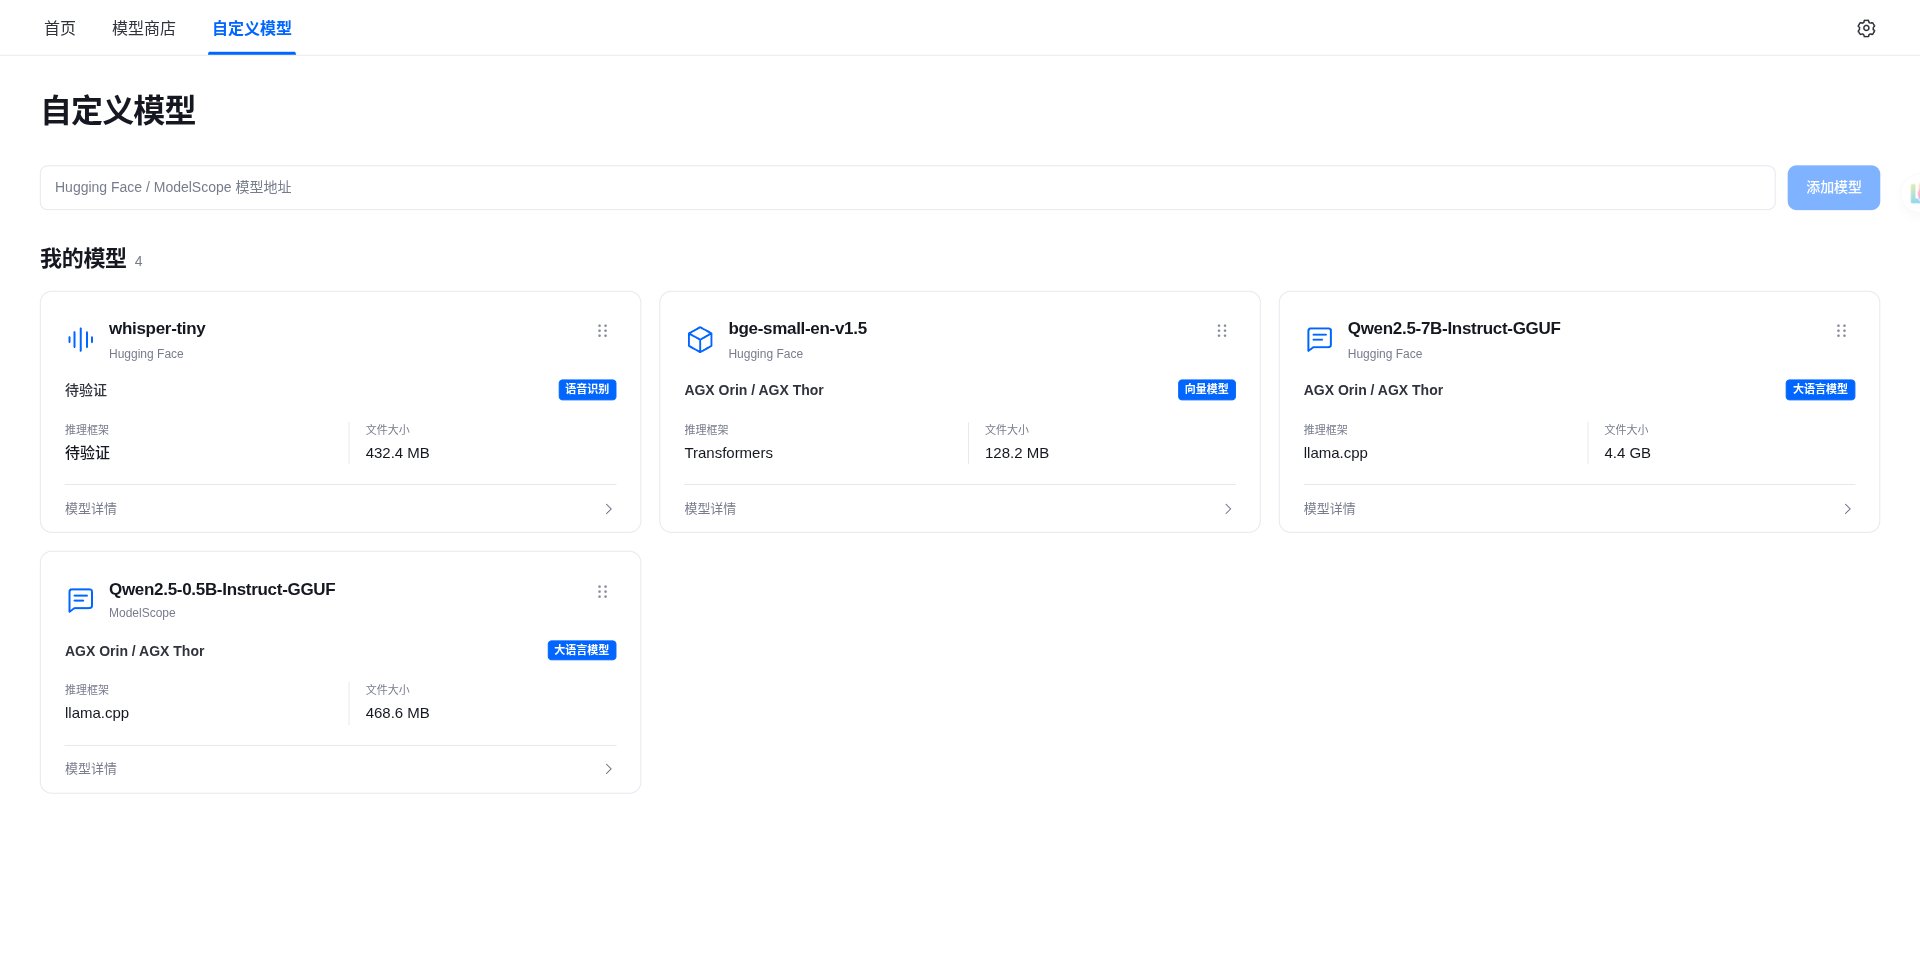Open 模型详情 link on Qwen2.5-7B-Instruct-GGUF card
The height and width of the screenshot is (959, 1920).
[1329, 509]
